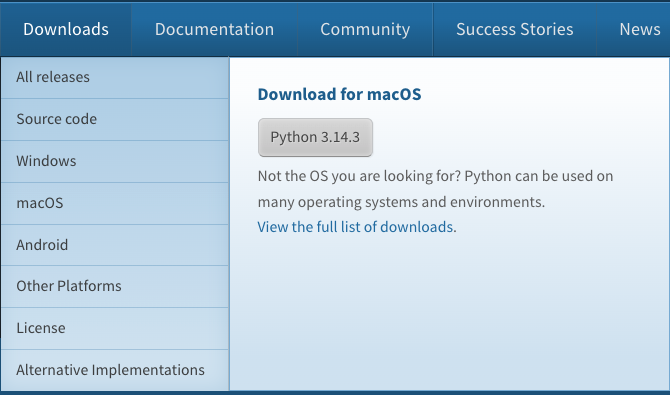This screenshot has height=395, width=670.
Task: Select Other Platforms menu entry
Action: tap(115, 286)
